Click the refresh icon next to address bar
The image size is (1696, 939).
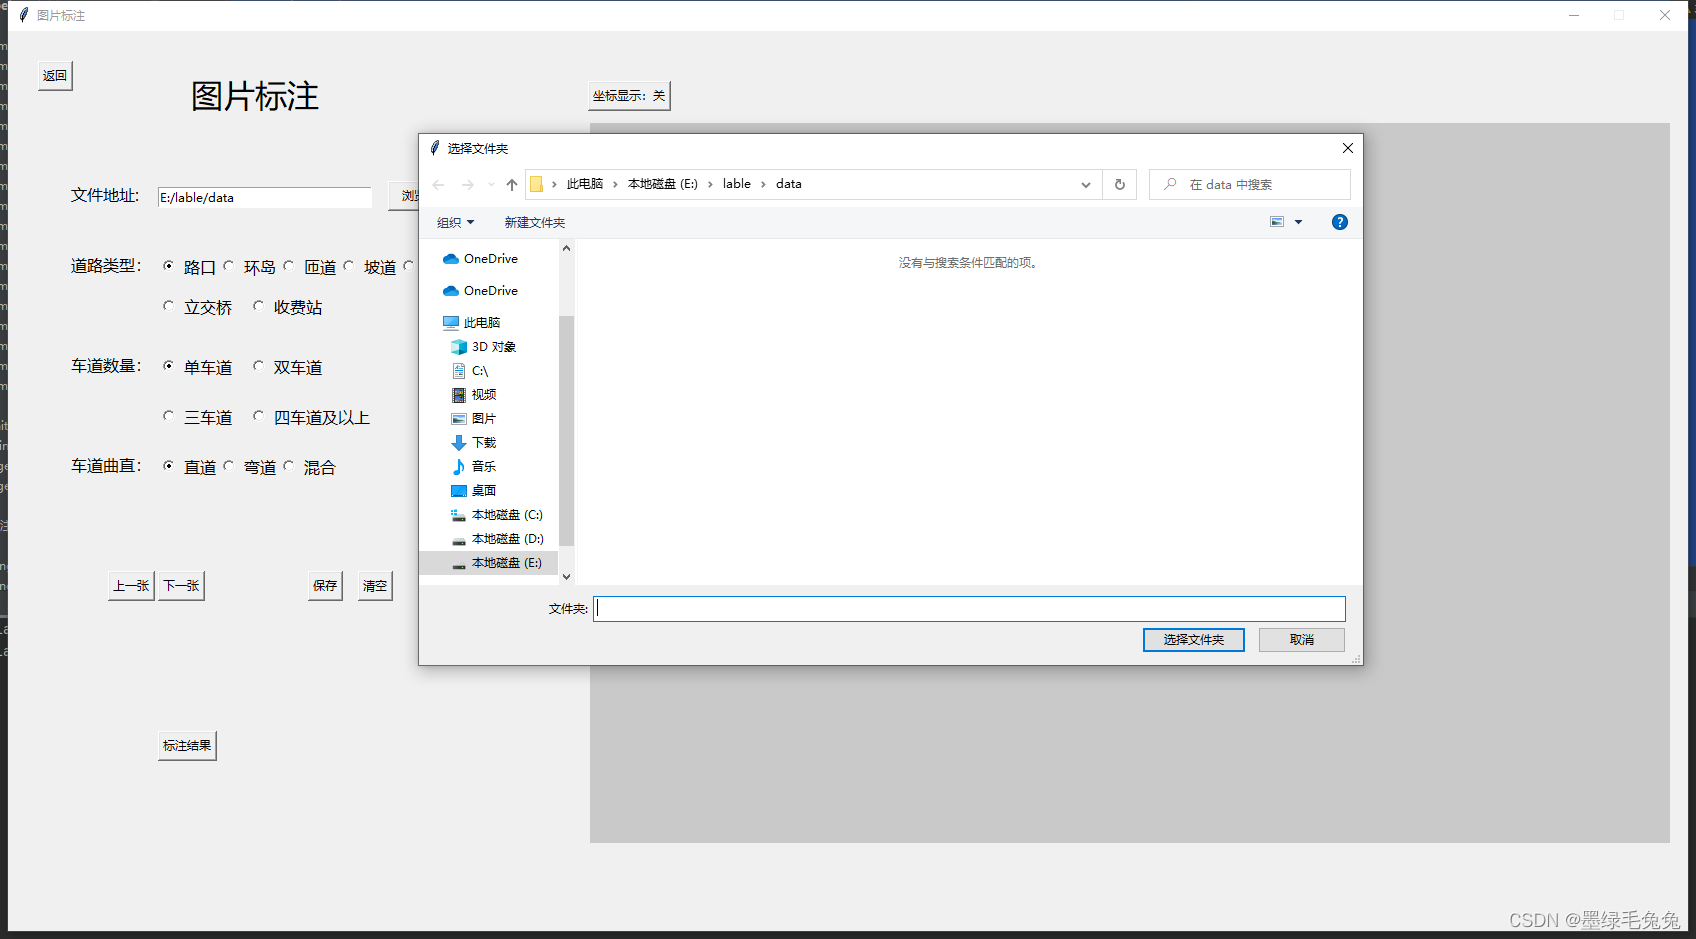(1119, 184)
